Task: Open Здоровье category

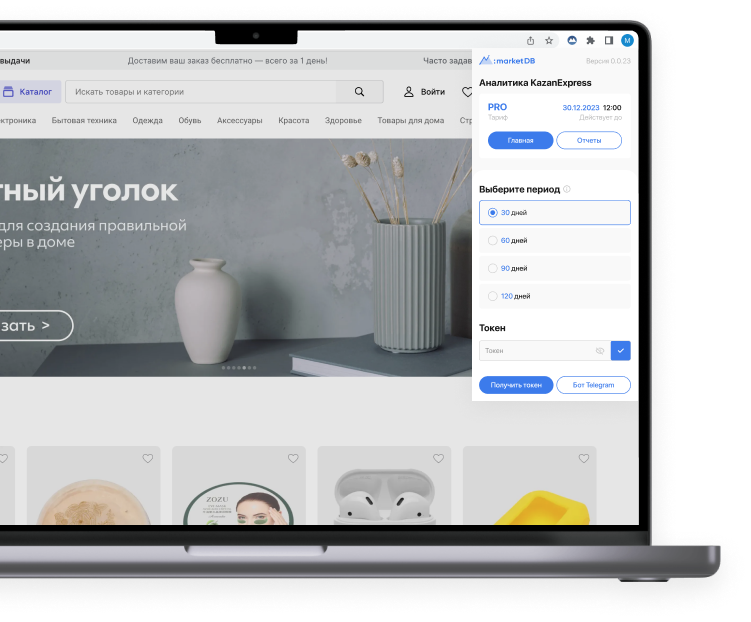Action: click(343, 121)
